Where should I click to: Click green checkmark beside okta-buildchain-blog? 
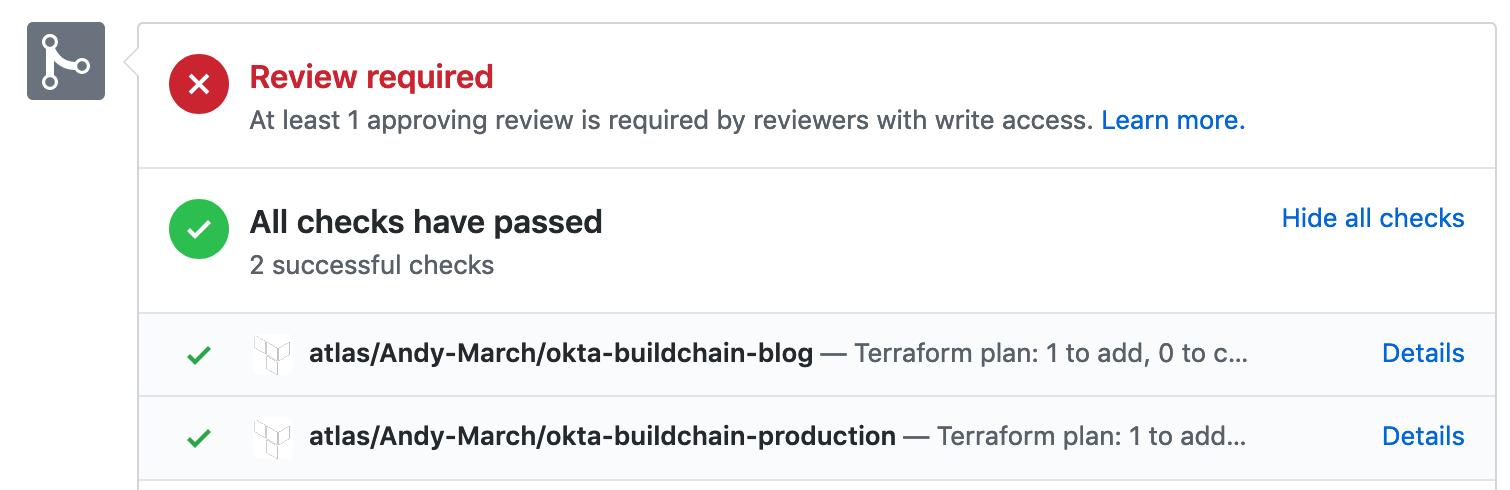200,354
